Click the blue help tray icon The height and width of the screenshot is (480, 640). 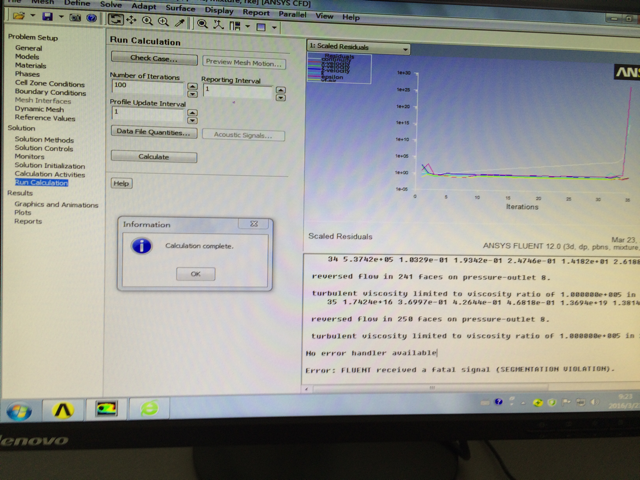point(498,402)
